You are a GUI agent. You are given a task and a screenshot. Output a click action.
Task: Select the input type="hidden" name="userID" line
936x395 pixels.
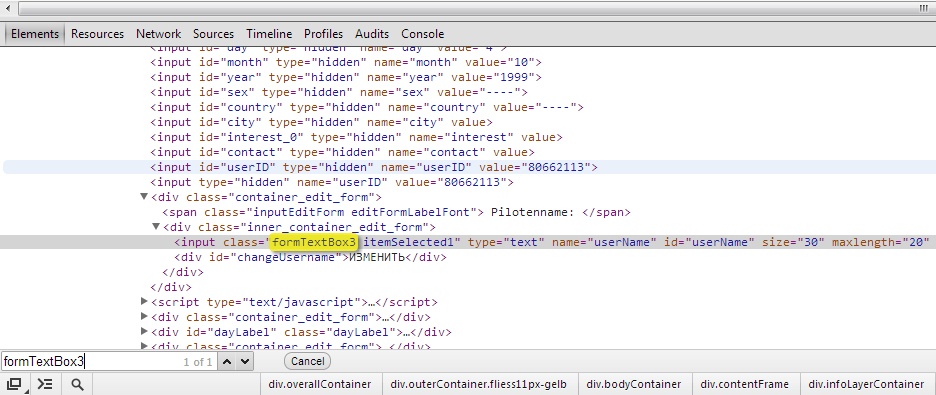pos(332,182)
